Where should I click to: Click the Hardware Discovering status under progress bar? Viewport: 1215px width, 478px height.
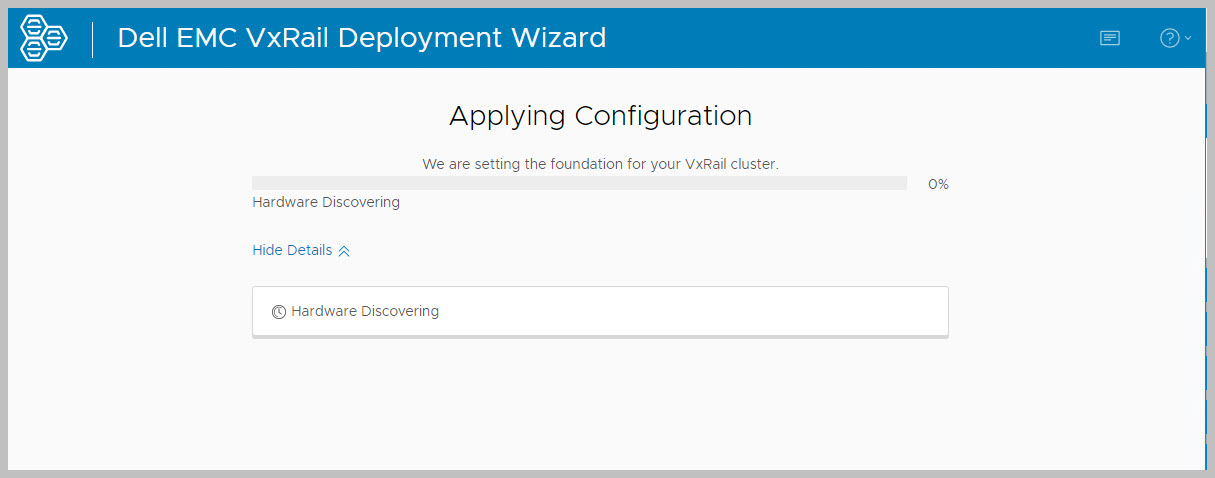(326, 202)
